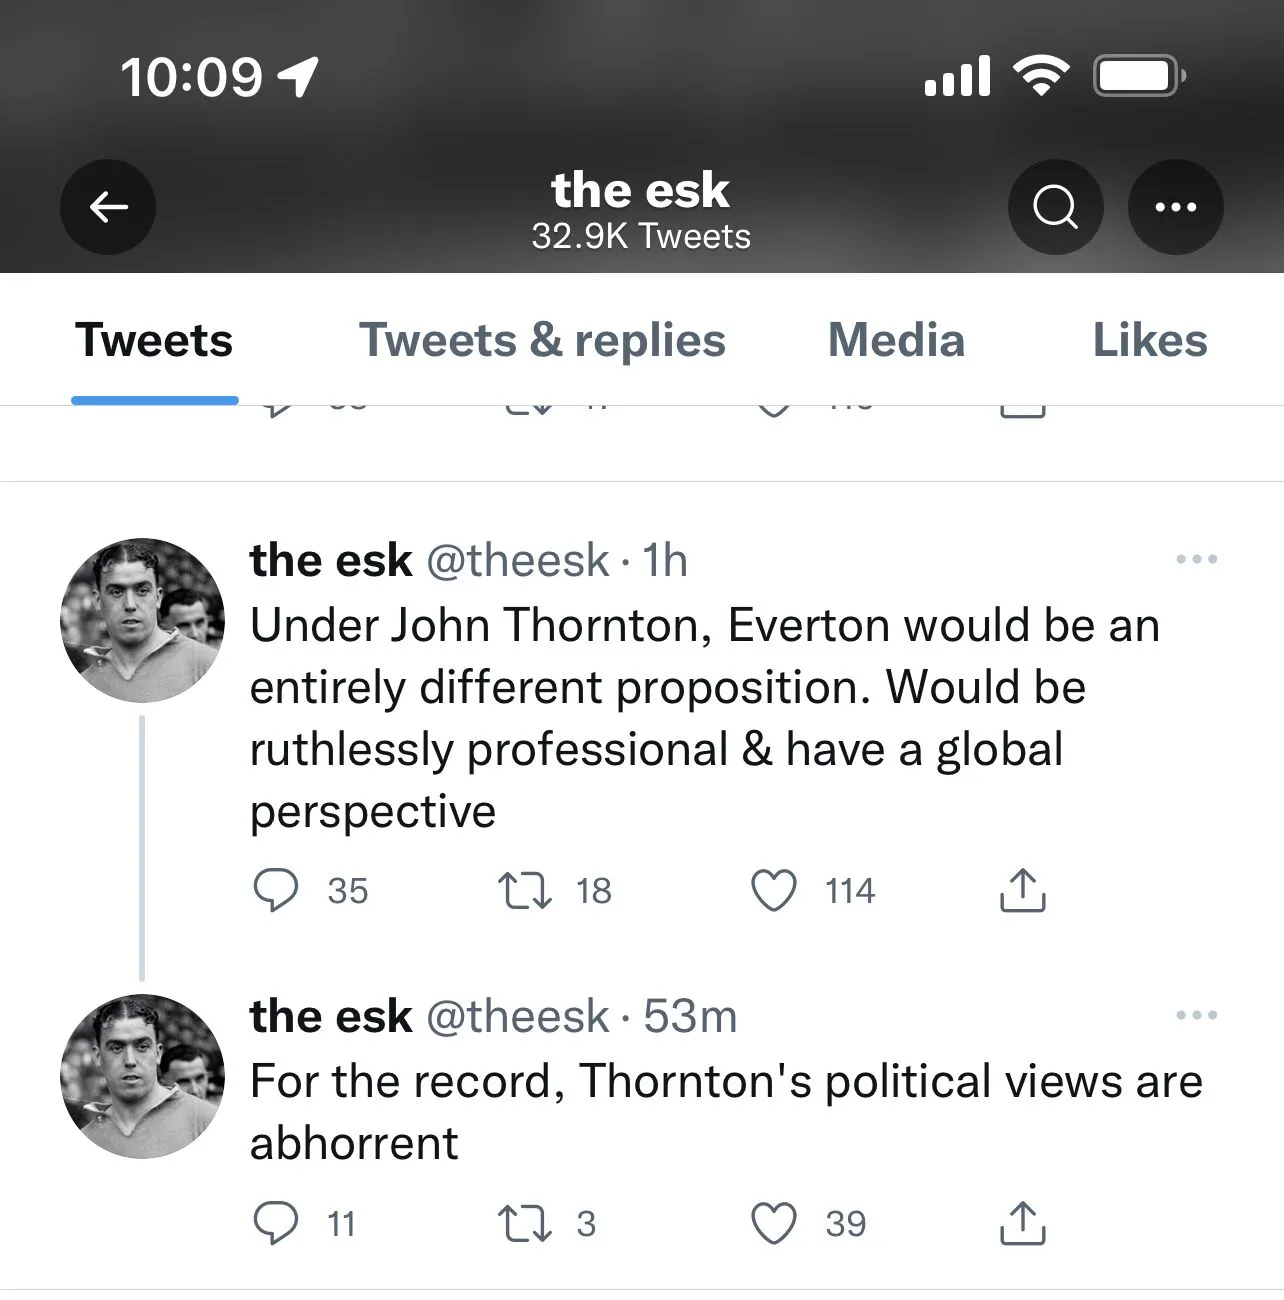Open the Likes tab
Screen dimensions: 1284x1300
click(x=1150, y=341)
